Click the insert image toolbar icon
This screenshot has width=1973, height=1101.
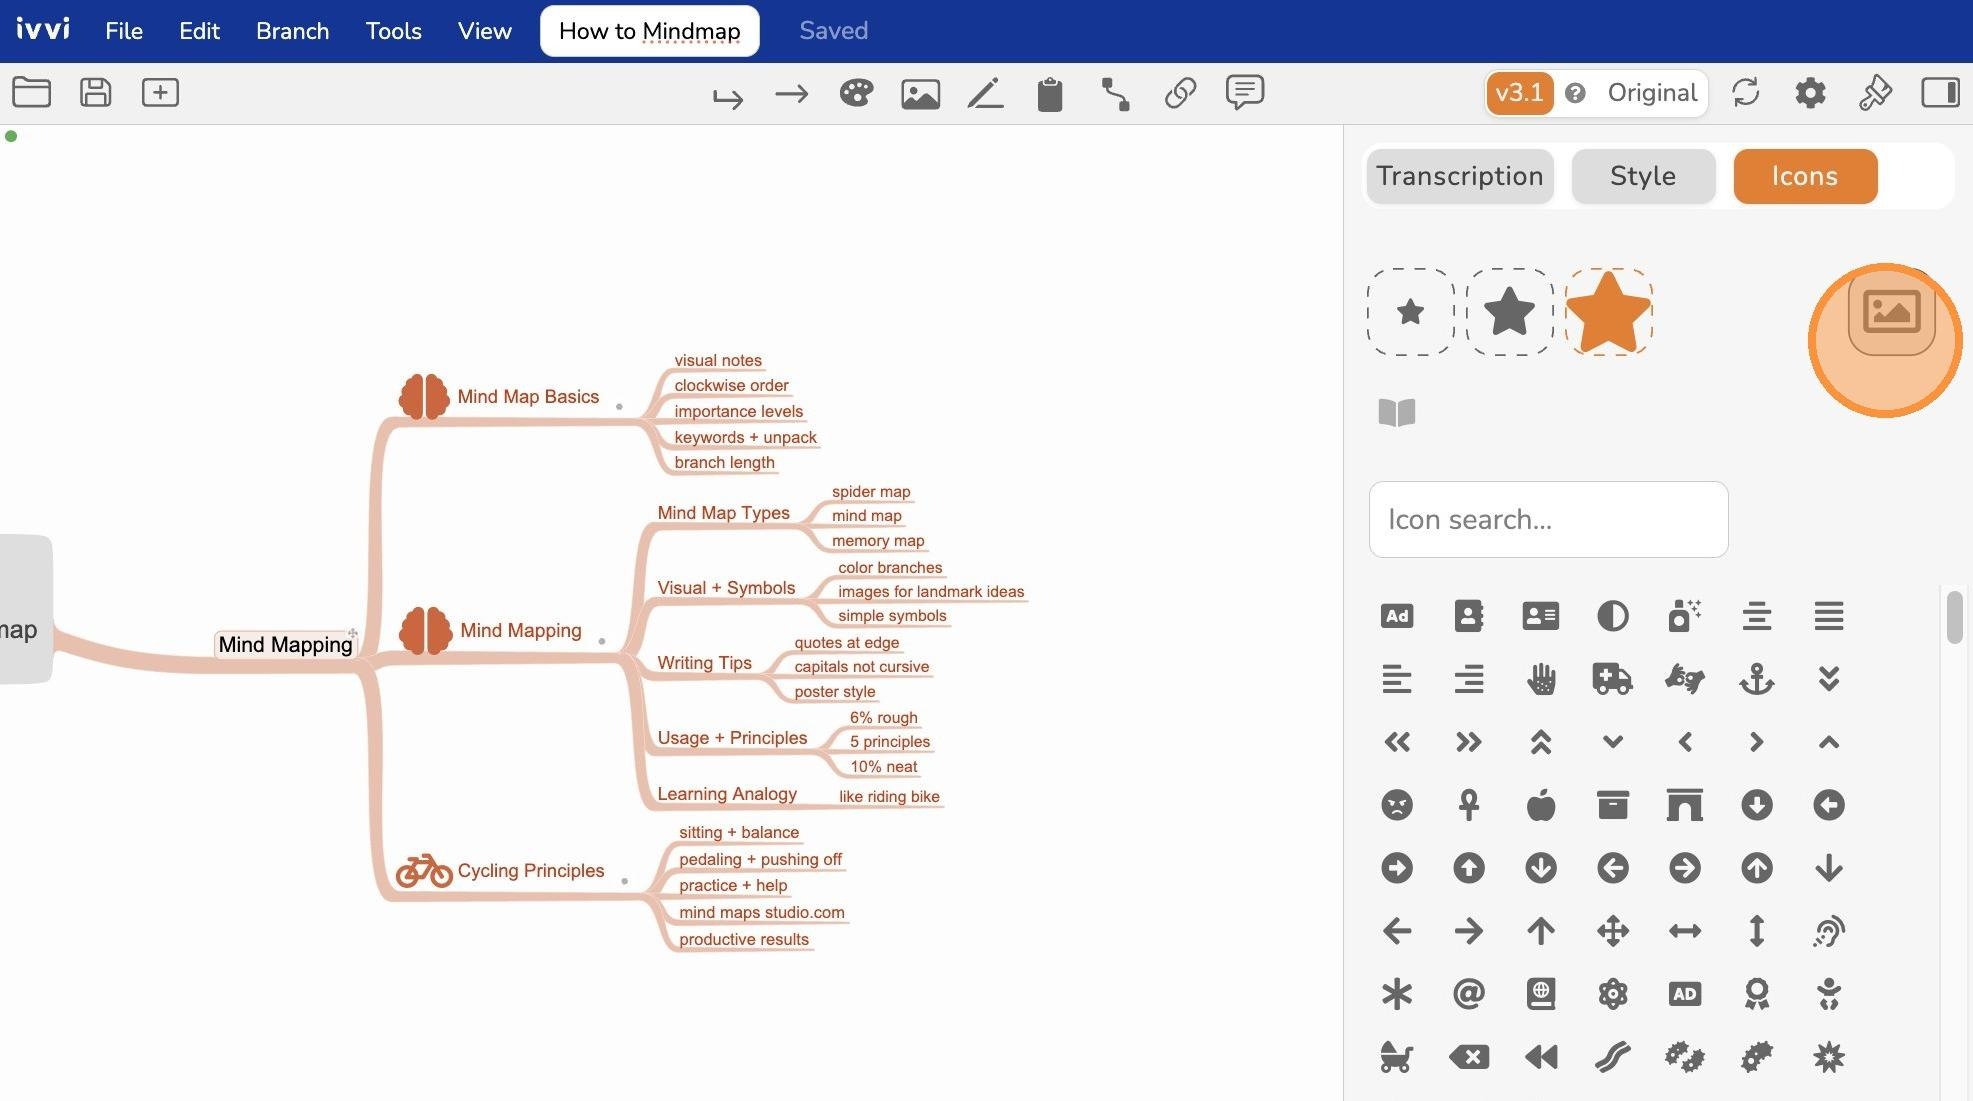click(x=920, y=94)
